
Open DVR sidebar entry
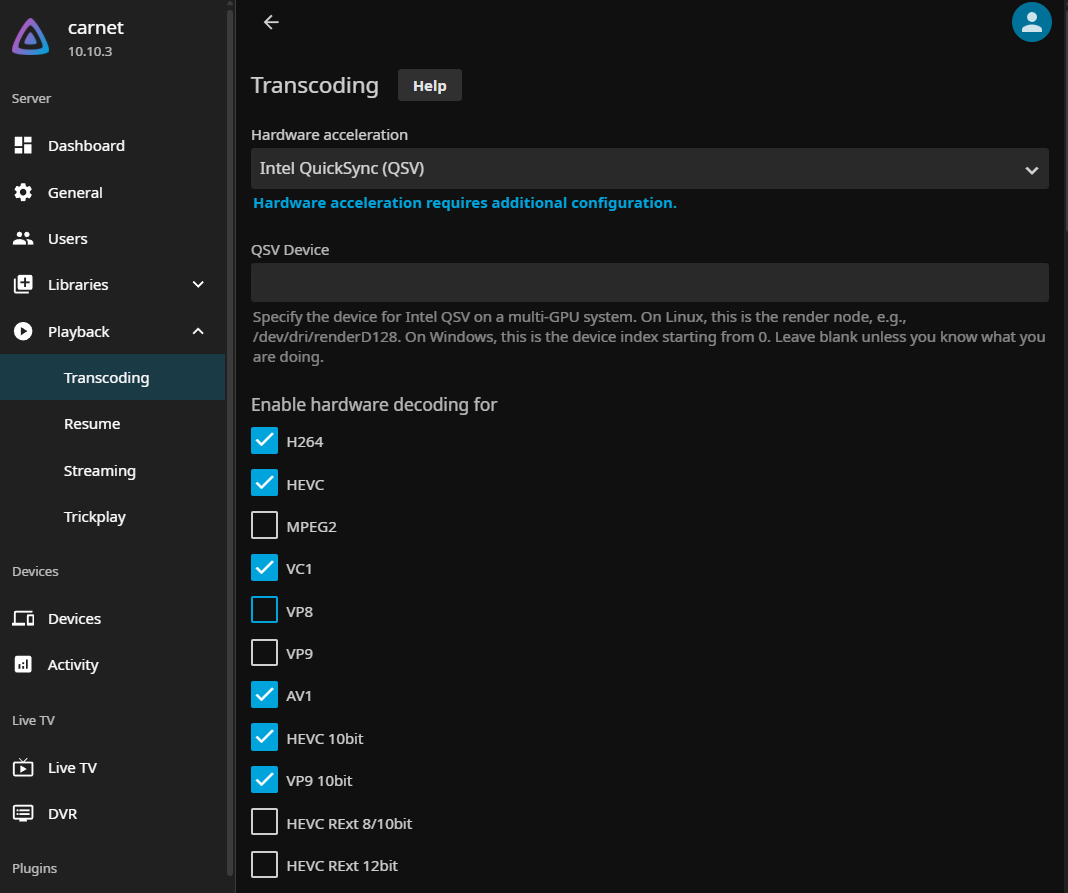point(112,813)
